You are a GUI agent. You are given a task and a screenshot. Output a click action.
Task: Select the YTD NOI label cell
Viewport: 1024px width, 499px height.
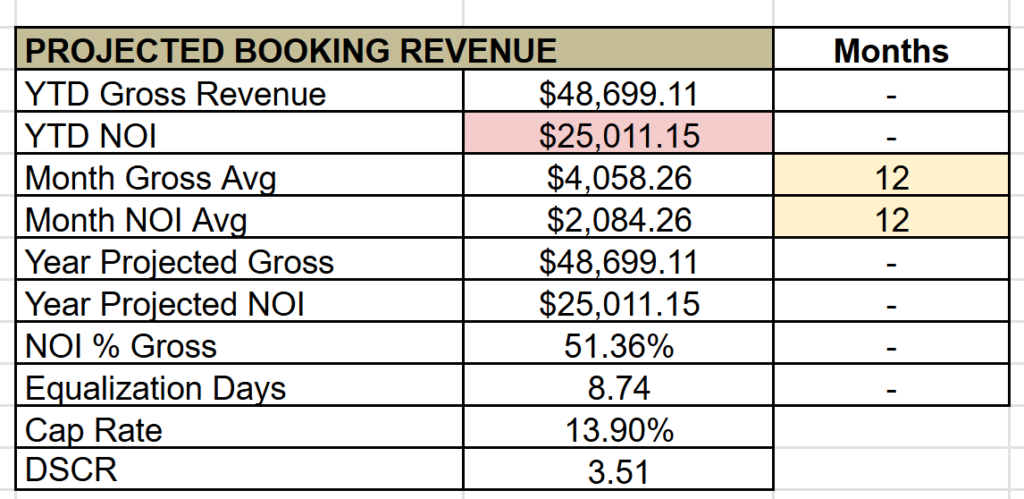tap(240, 136)
